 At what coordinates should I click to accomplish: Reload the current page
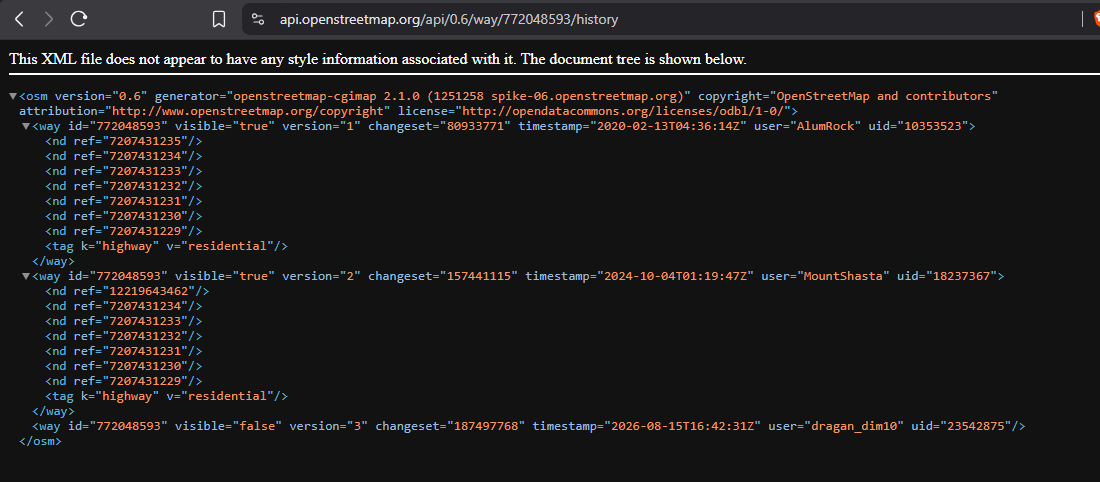(x=79, y=20)
